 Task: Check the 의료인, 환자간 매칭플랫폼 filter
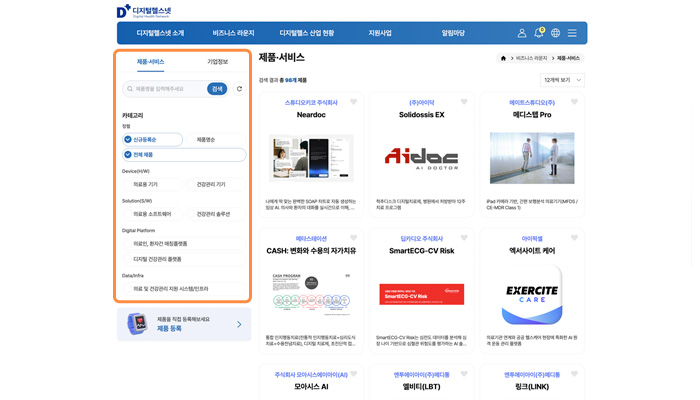click(184, 244)
